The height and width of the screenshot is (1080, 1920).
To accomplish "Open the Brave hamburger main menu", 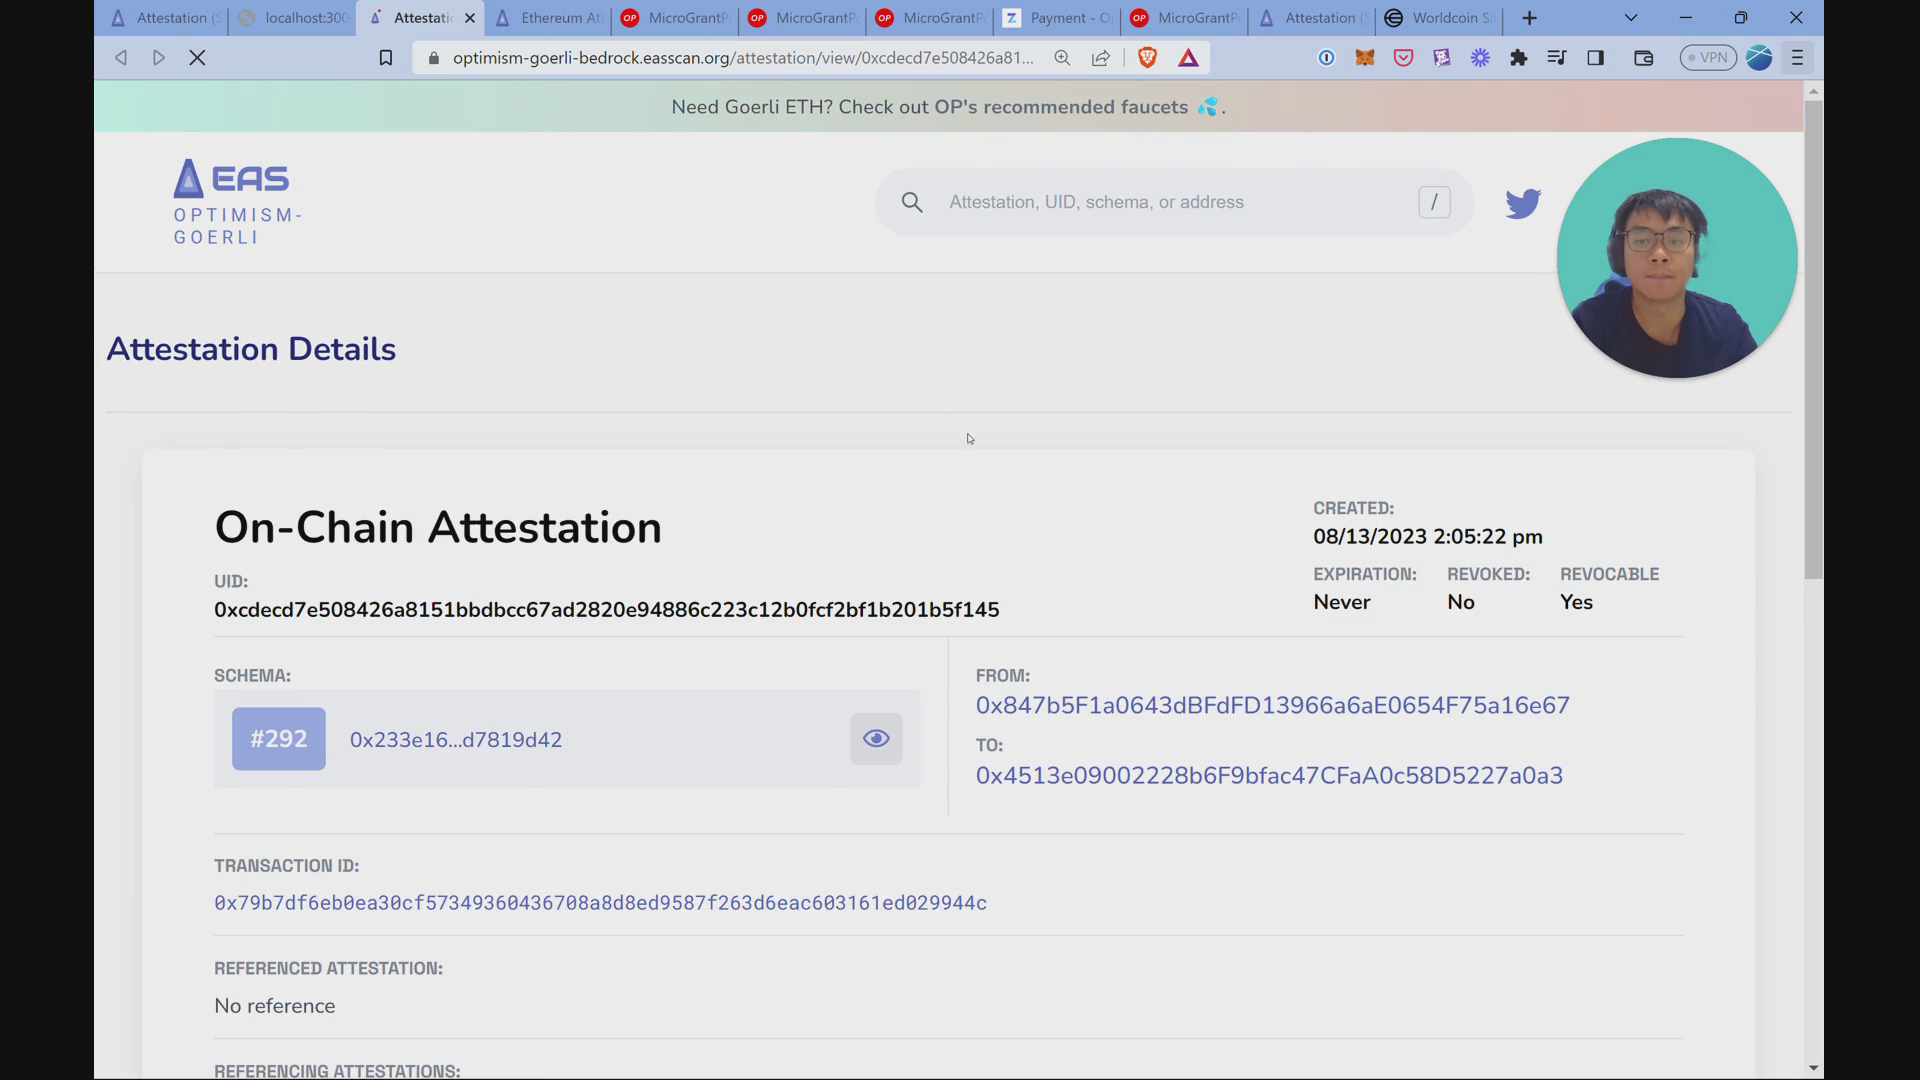I will [x=1797, y=58].
